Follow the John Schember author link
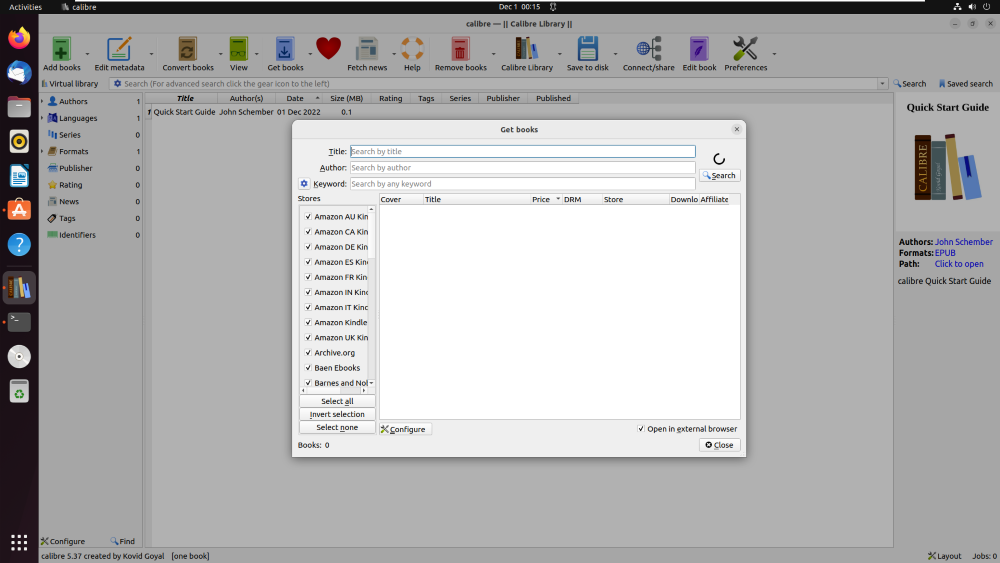The image size is (1000, 563). coord(963,242)
